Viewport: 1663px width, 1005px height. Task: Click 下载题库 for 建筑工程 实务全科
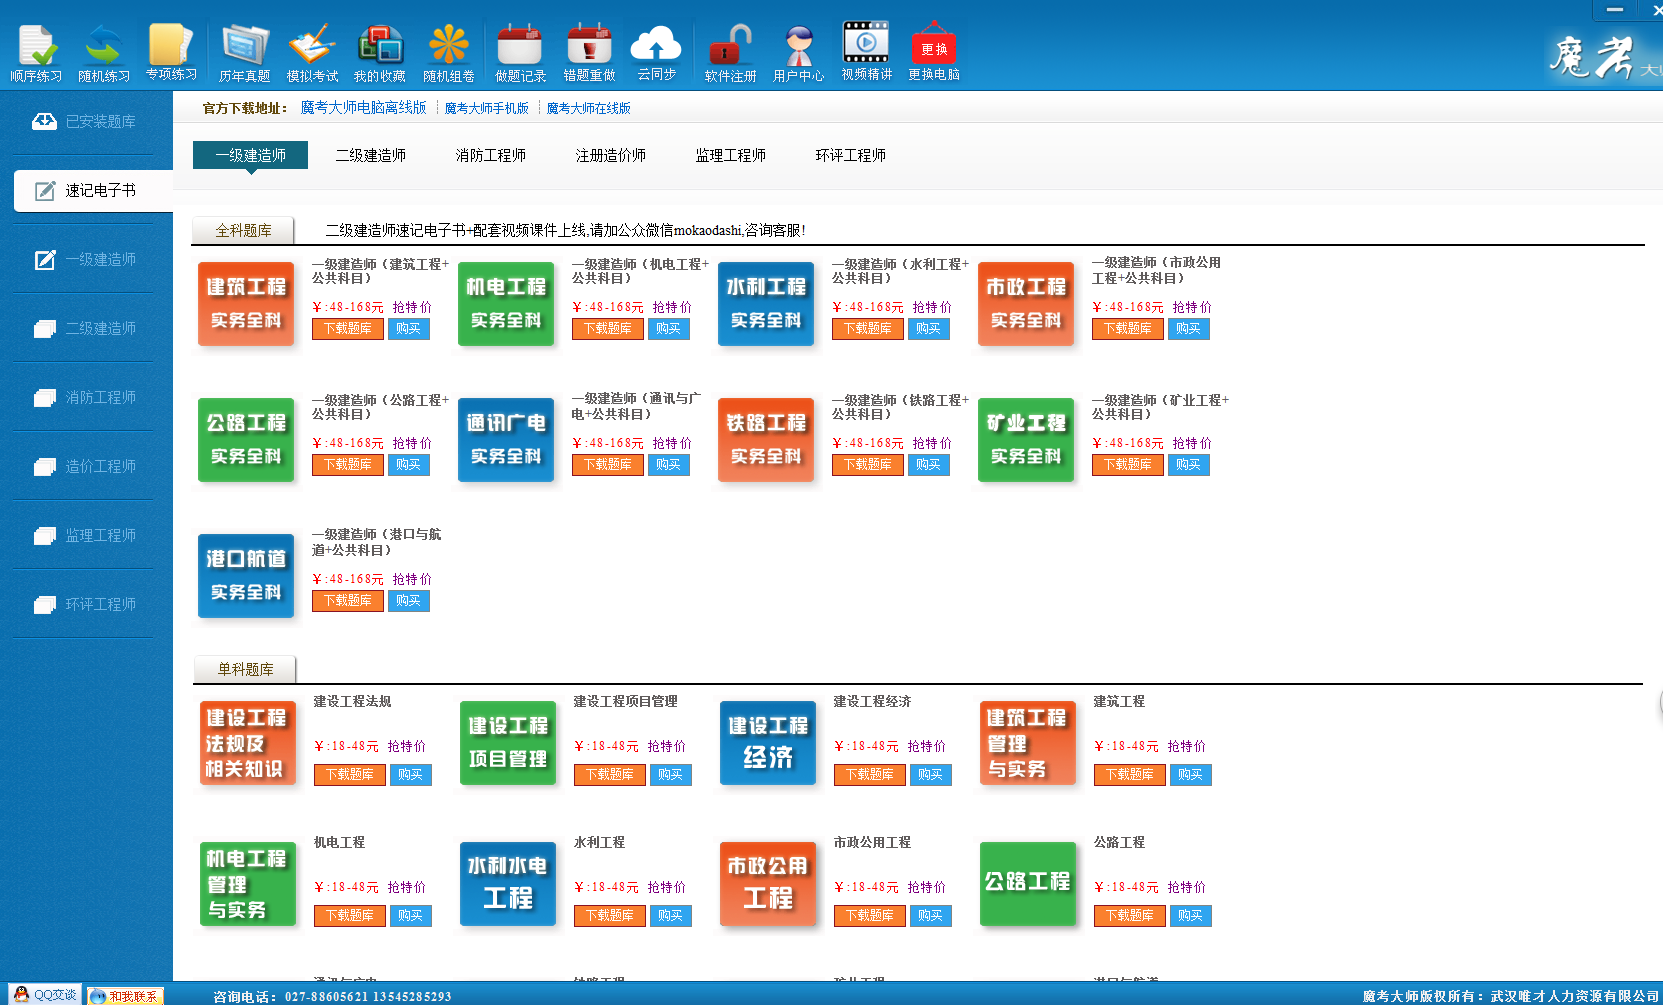pos(347,329)
